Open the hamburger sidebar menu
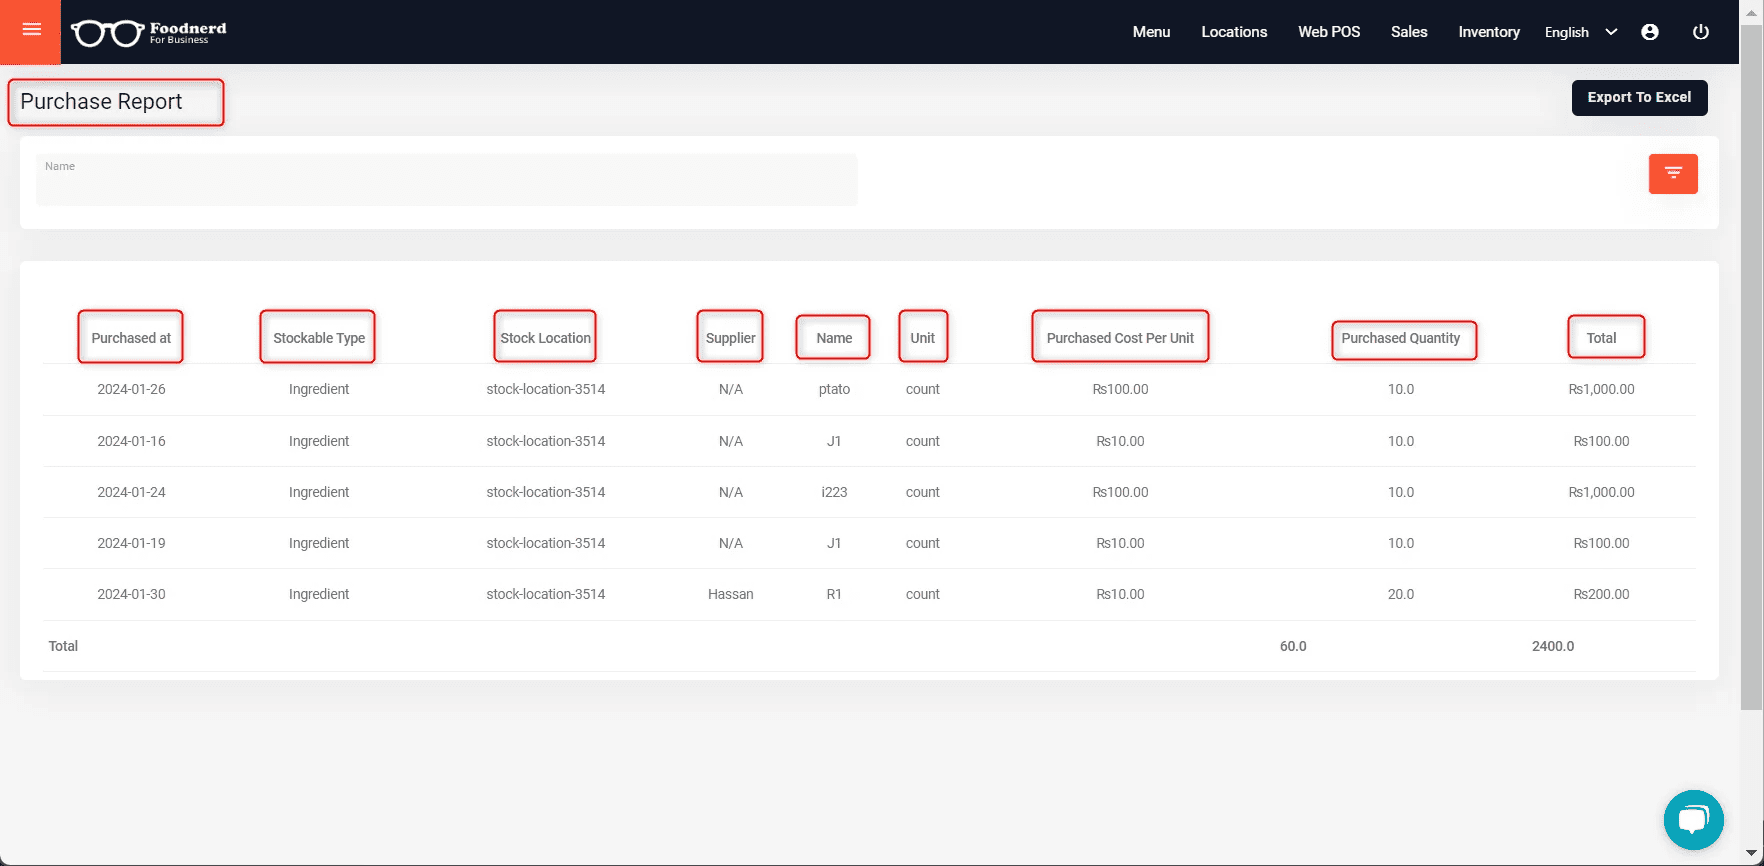1764x866 pixels. point(31,30)
